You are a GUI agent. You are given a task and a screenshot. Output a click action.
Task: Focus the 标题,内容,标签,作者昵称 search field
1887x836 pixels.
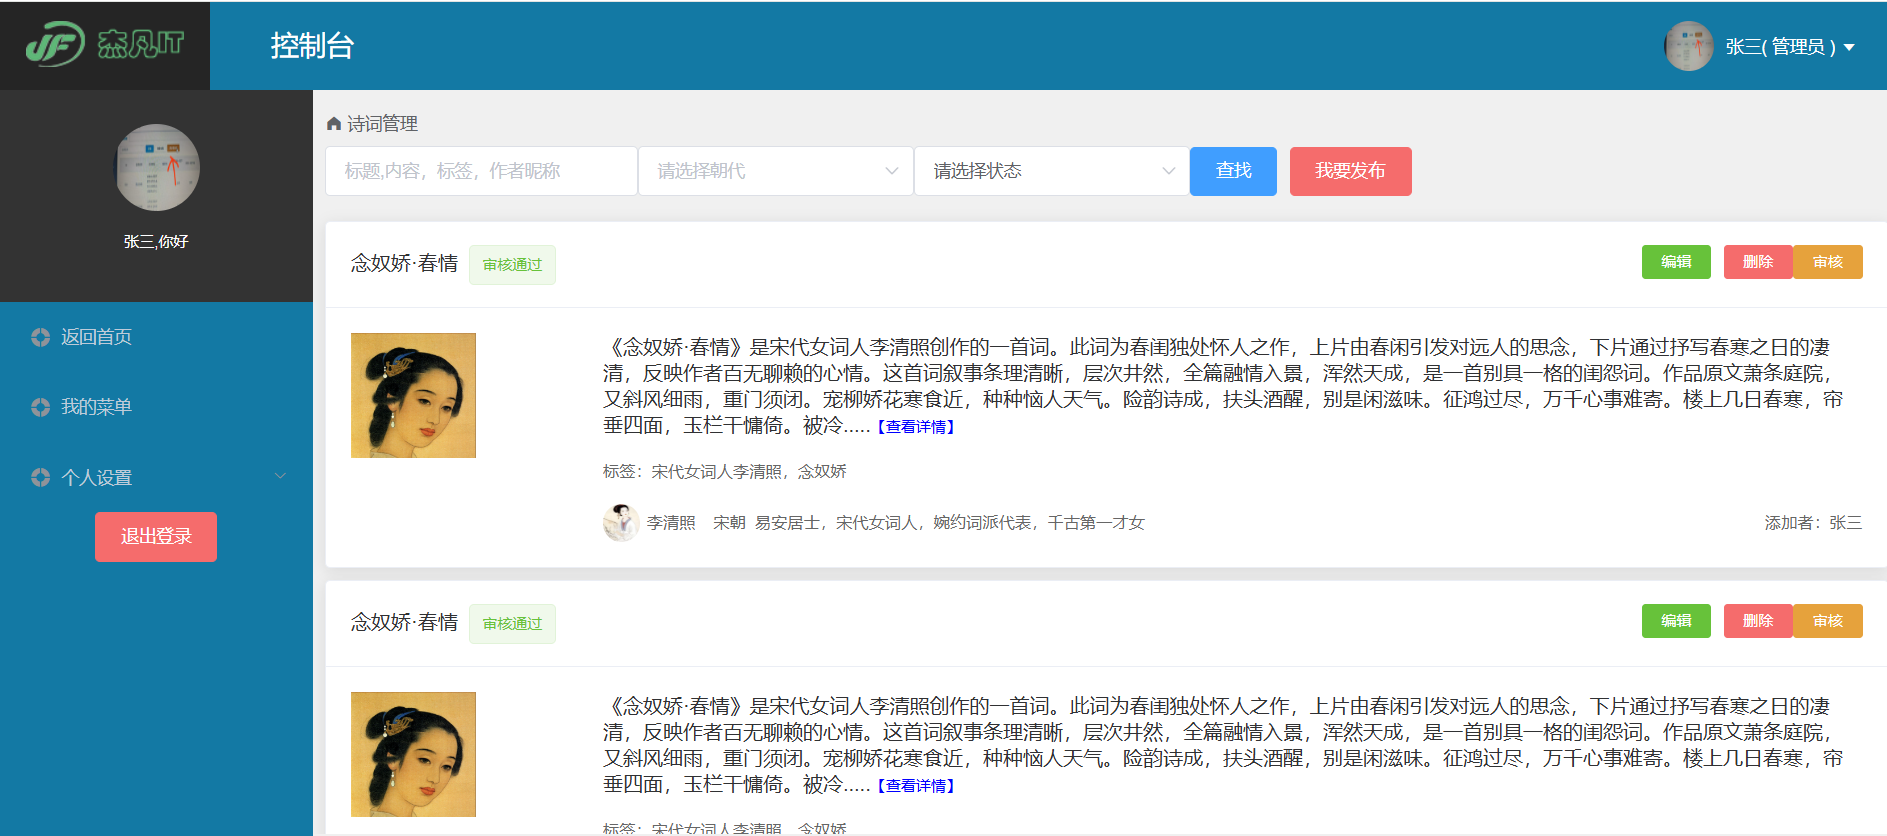(481, 171)
